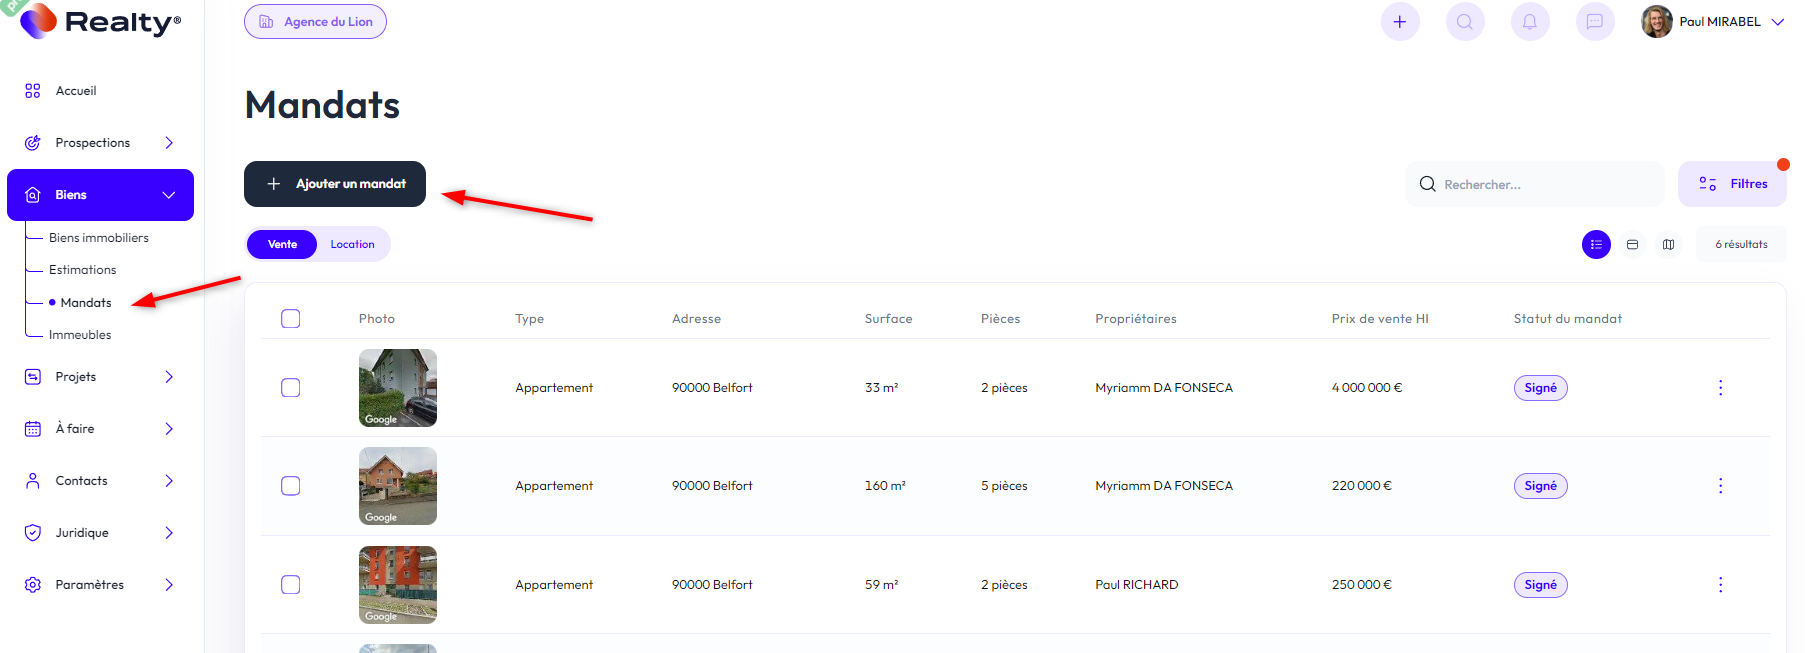This screenshot has width=1805, height=653.
Task: Open the messages chat icon
Action: click(1594, 22)
